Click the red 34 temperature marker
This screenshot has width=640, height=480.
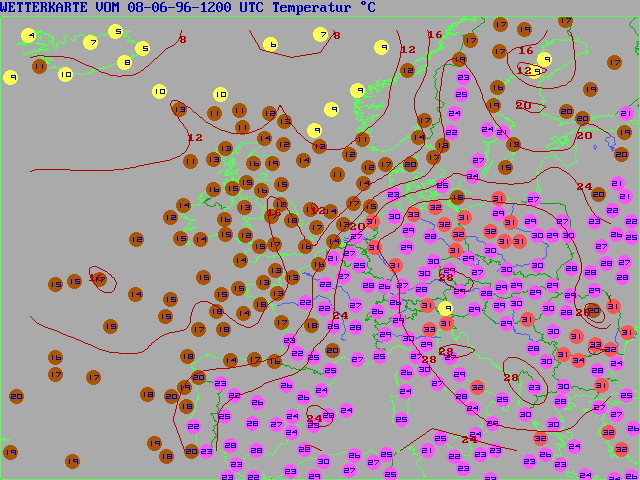pos(578,360)
